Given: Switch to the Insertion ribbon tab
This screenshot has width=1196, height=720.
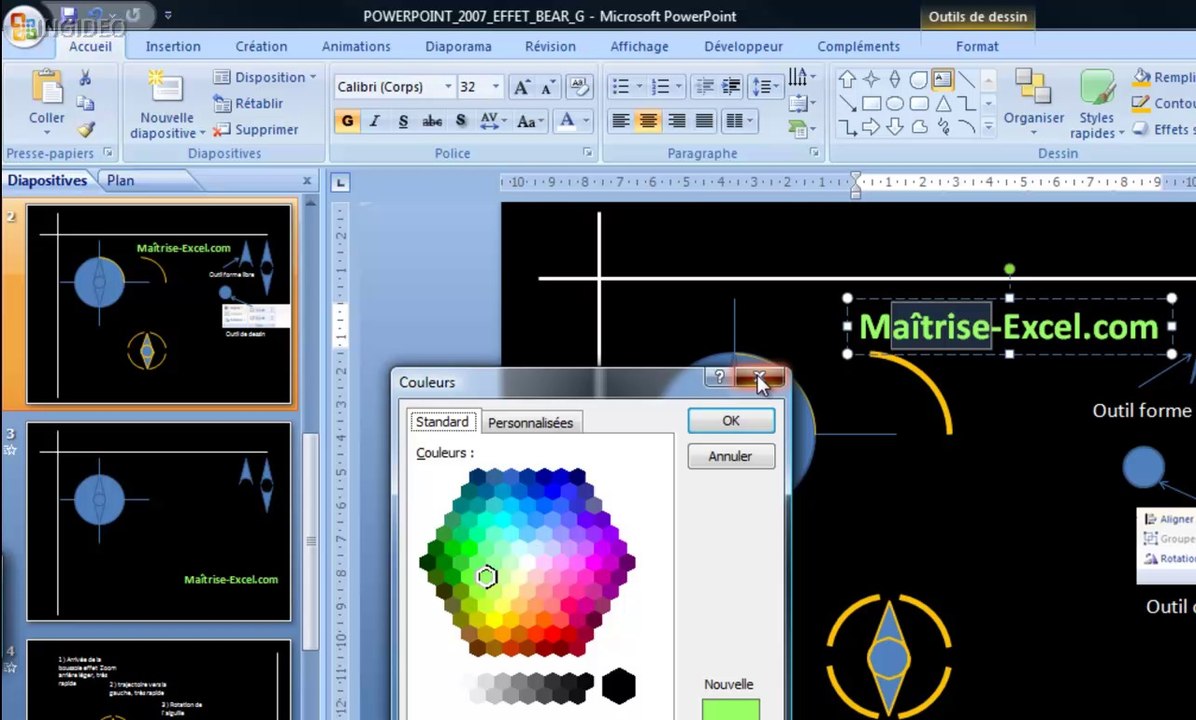Looking at the screenshot, I should (x=173, y=47).
